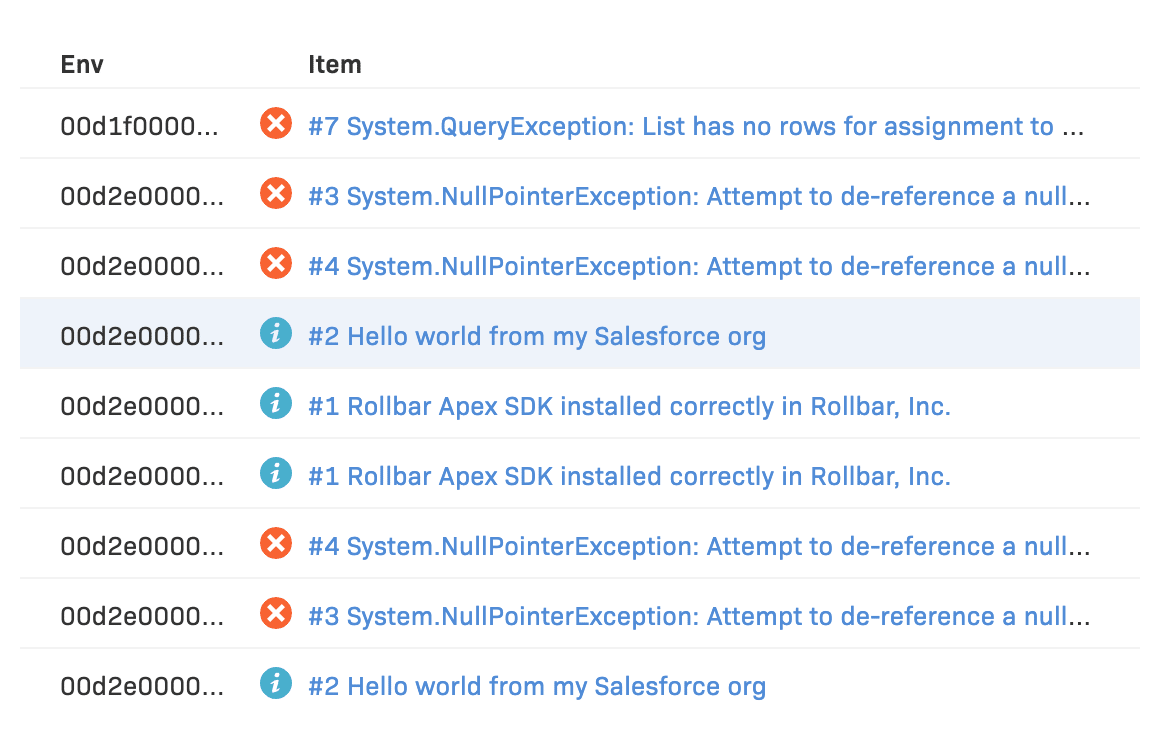Click error icon on first #3 NullPointerException row
Screen dimensions: 1160x747
pos(275,194)
